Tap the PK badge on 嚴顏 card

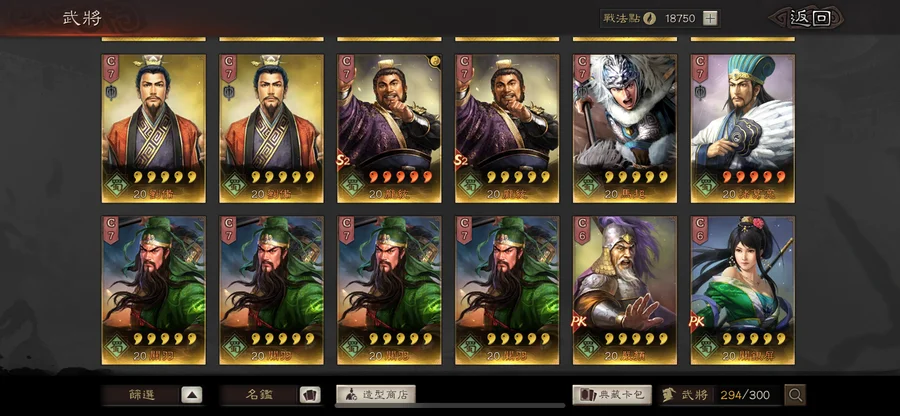pyautogui.click(x=579, y=322)
